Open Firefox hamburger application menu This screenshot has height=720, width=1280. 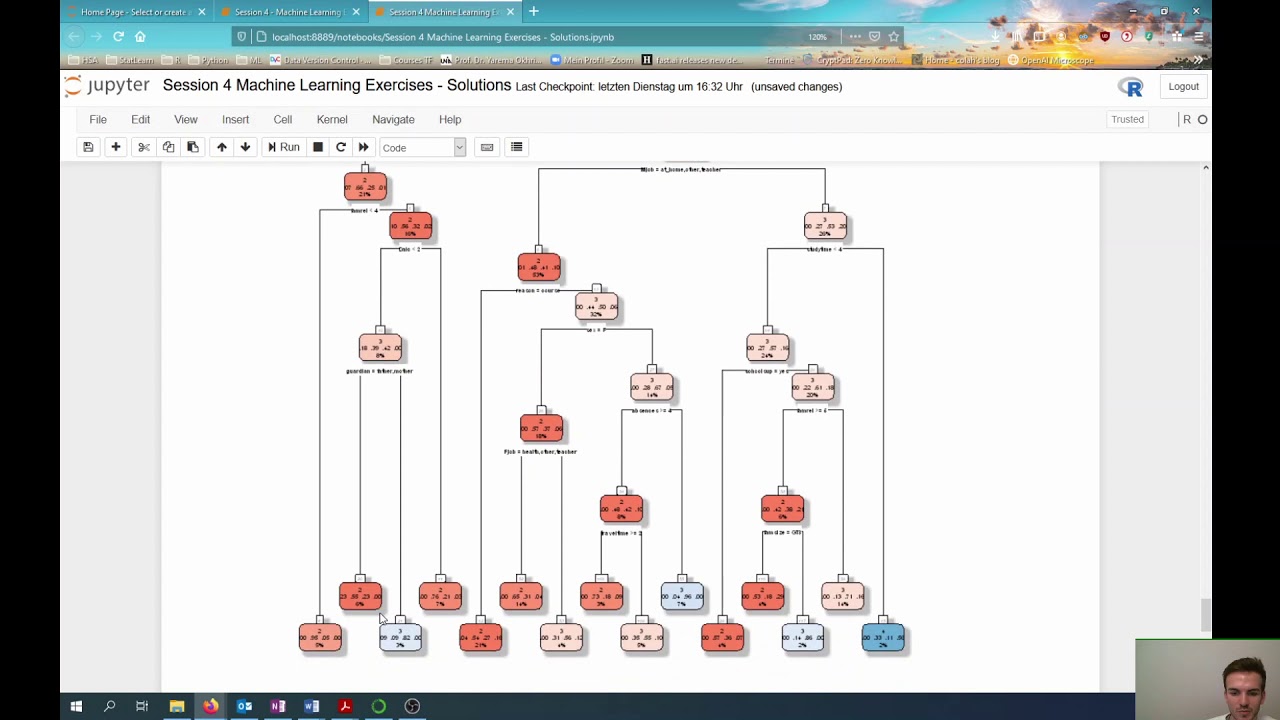pyautogui.click(x=1199, y=37)
